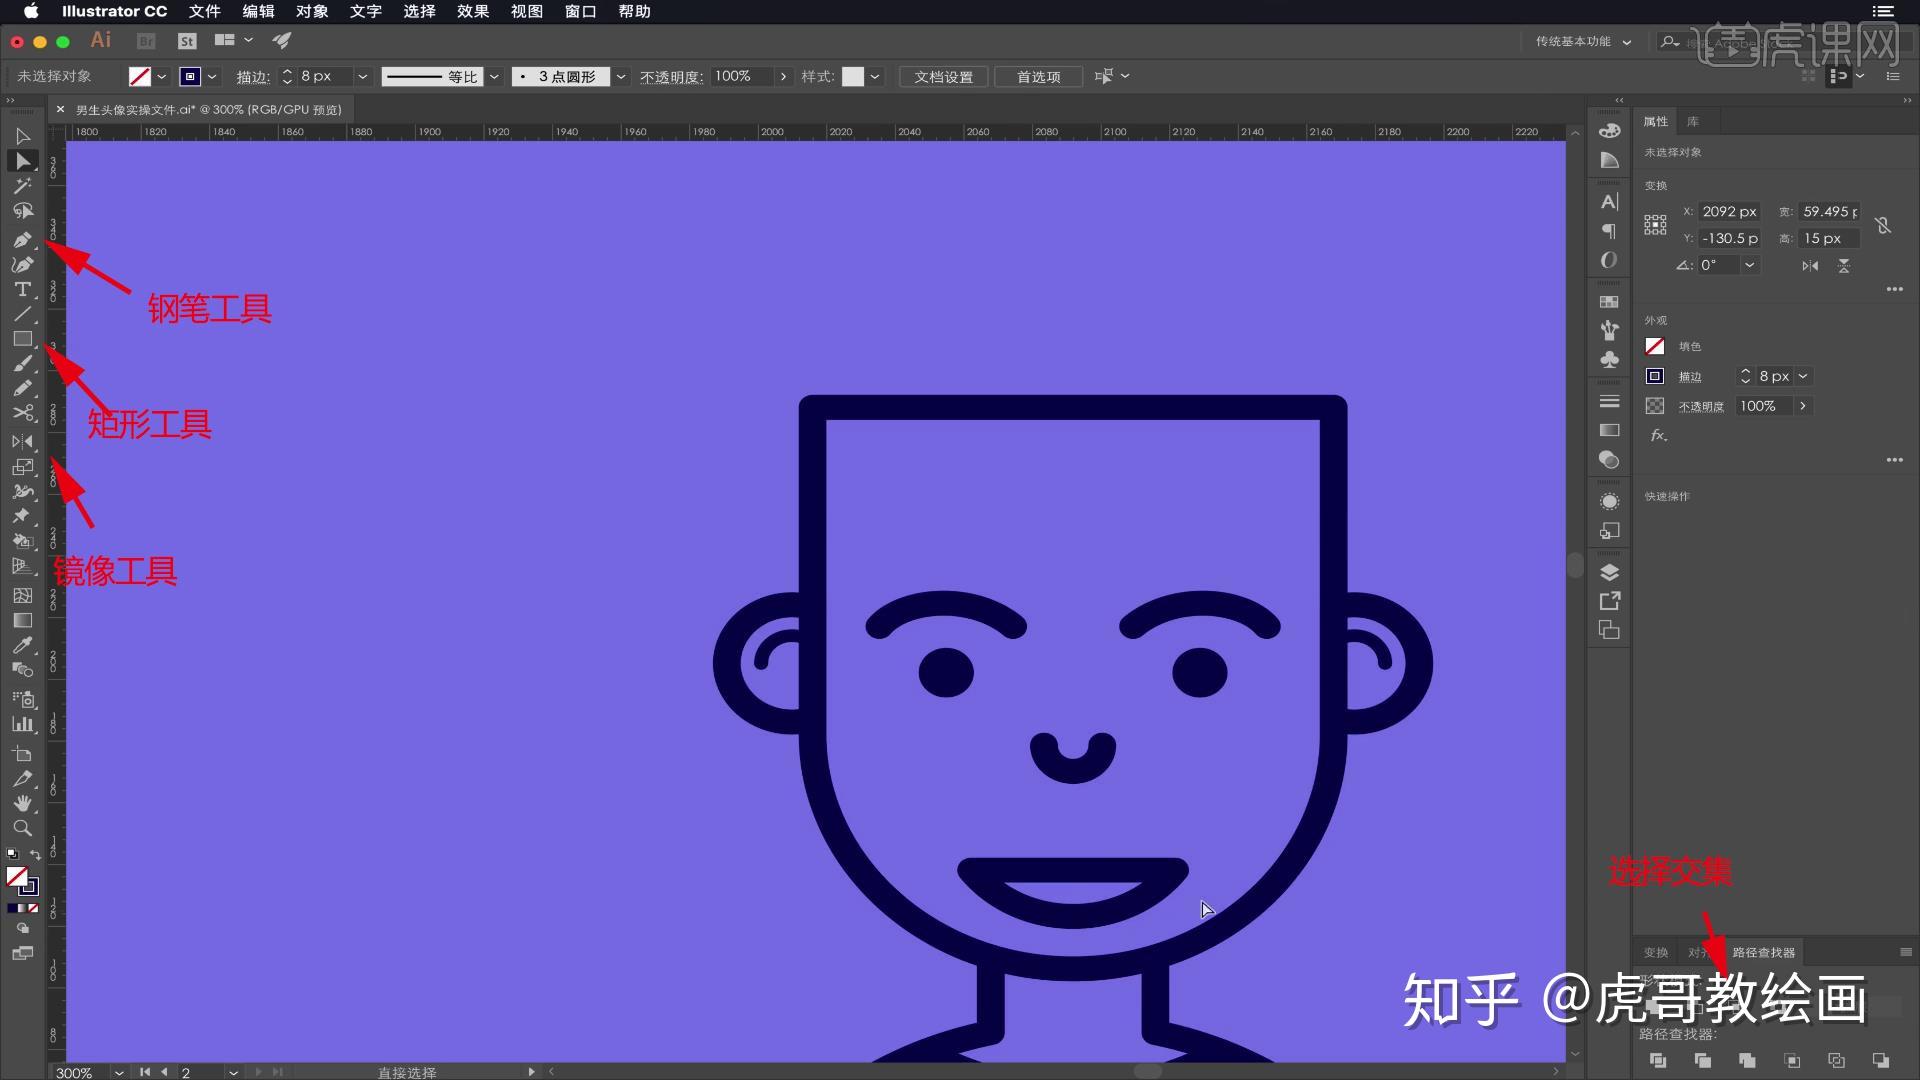Switch to the 库 panel tab
This screenshot has height=1080, width=1920.
click(1693, 121)
